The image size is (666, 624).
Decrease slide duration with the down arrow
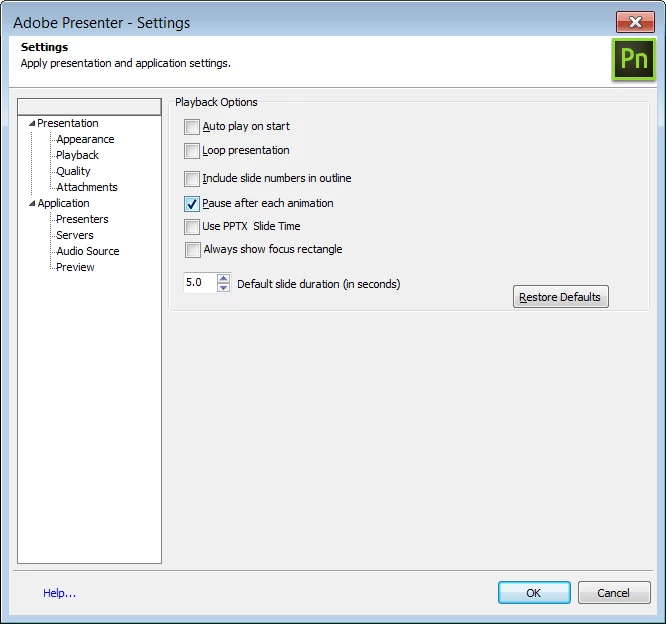pos(223,288)
